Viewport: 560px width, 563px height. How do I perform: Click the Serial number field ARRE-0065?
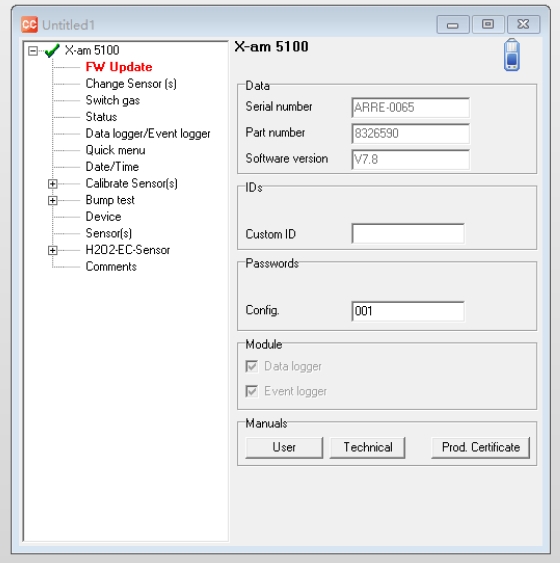coord(410,107)
